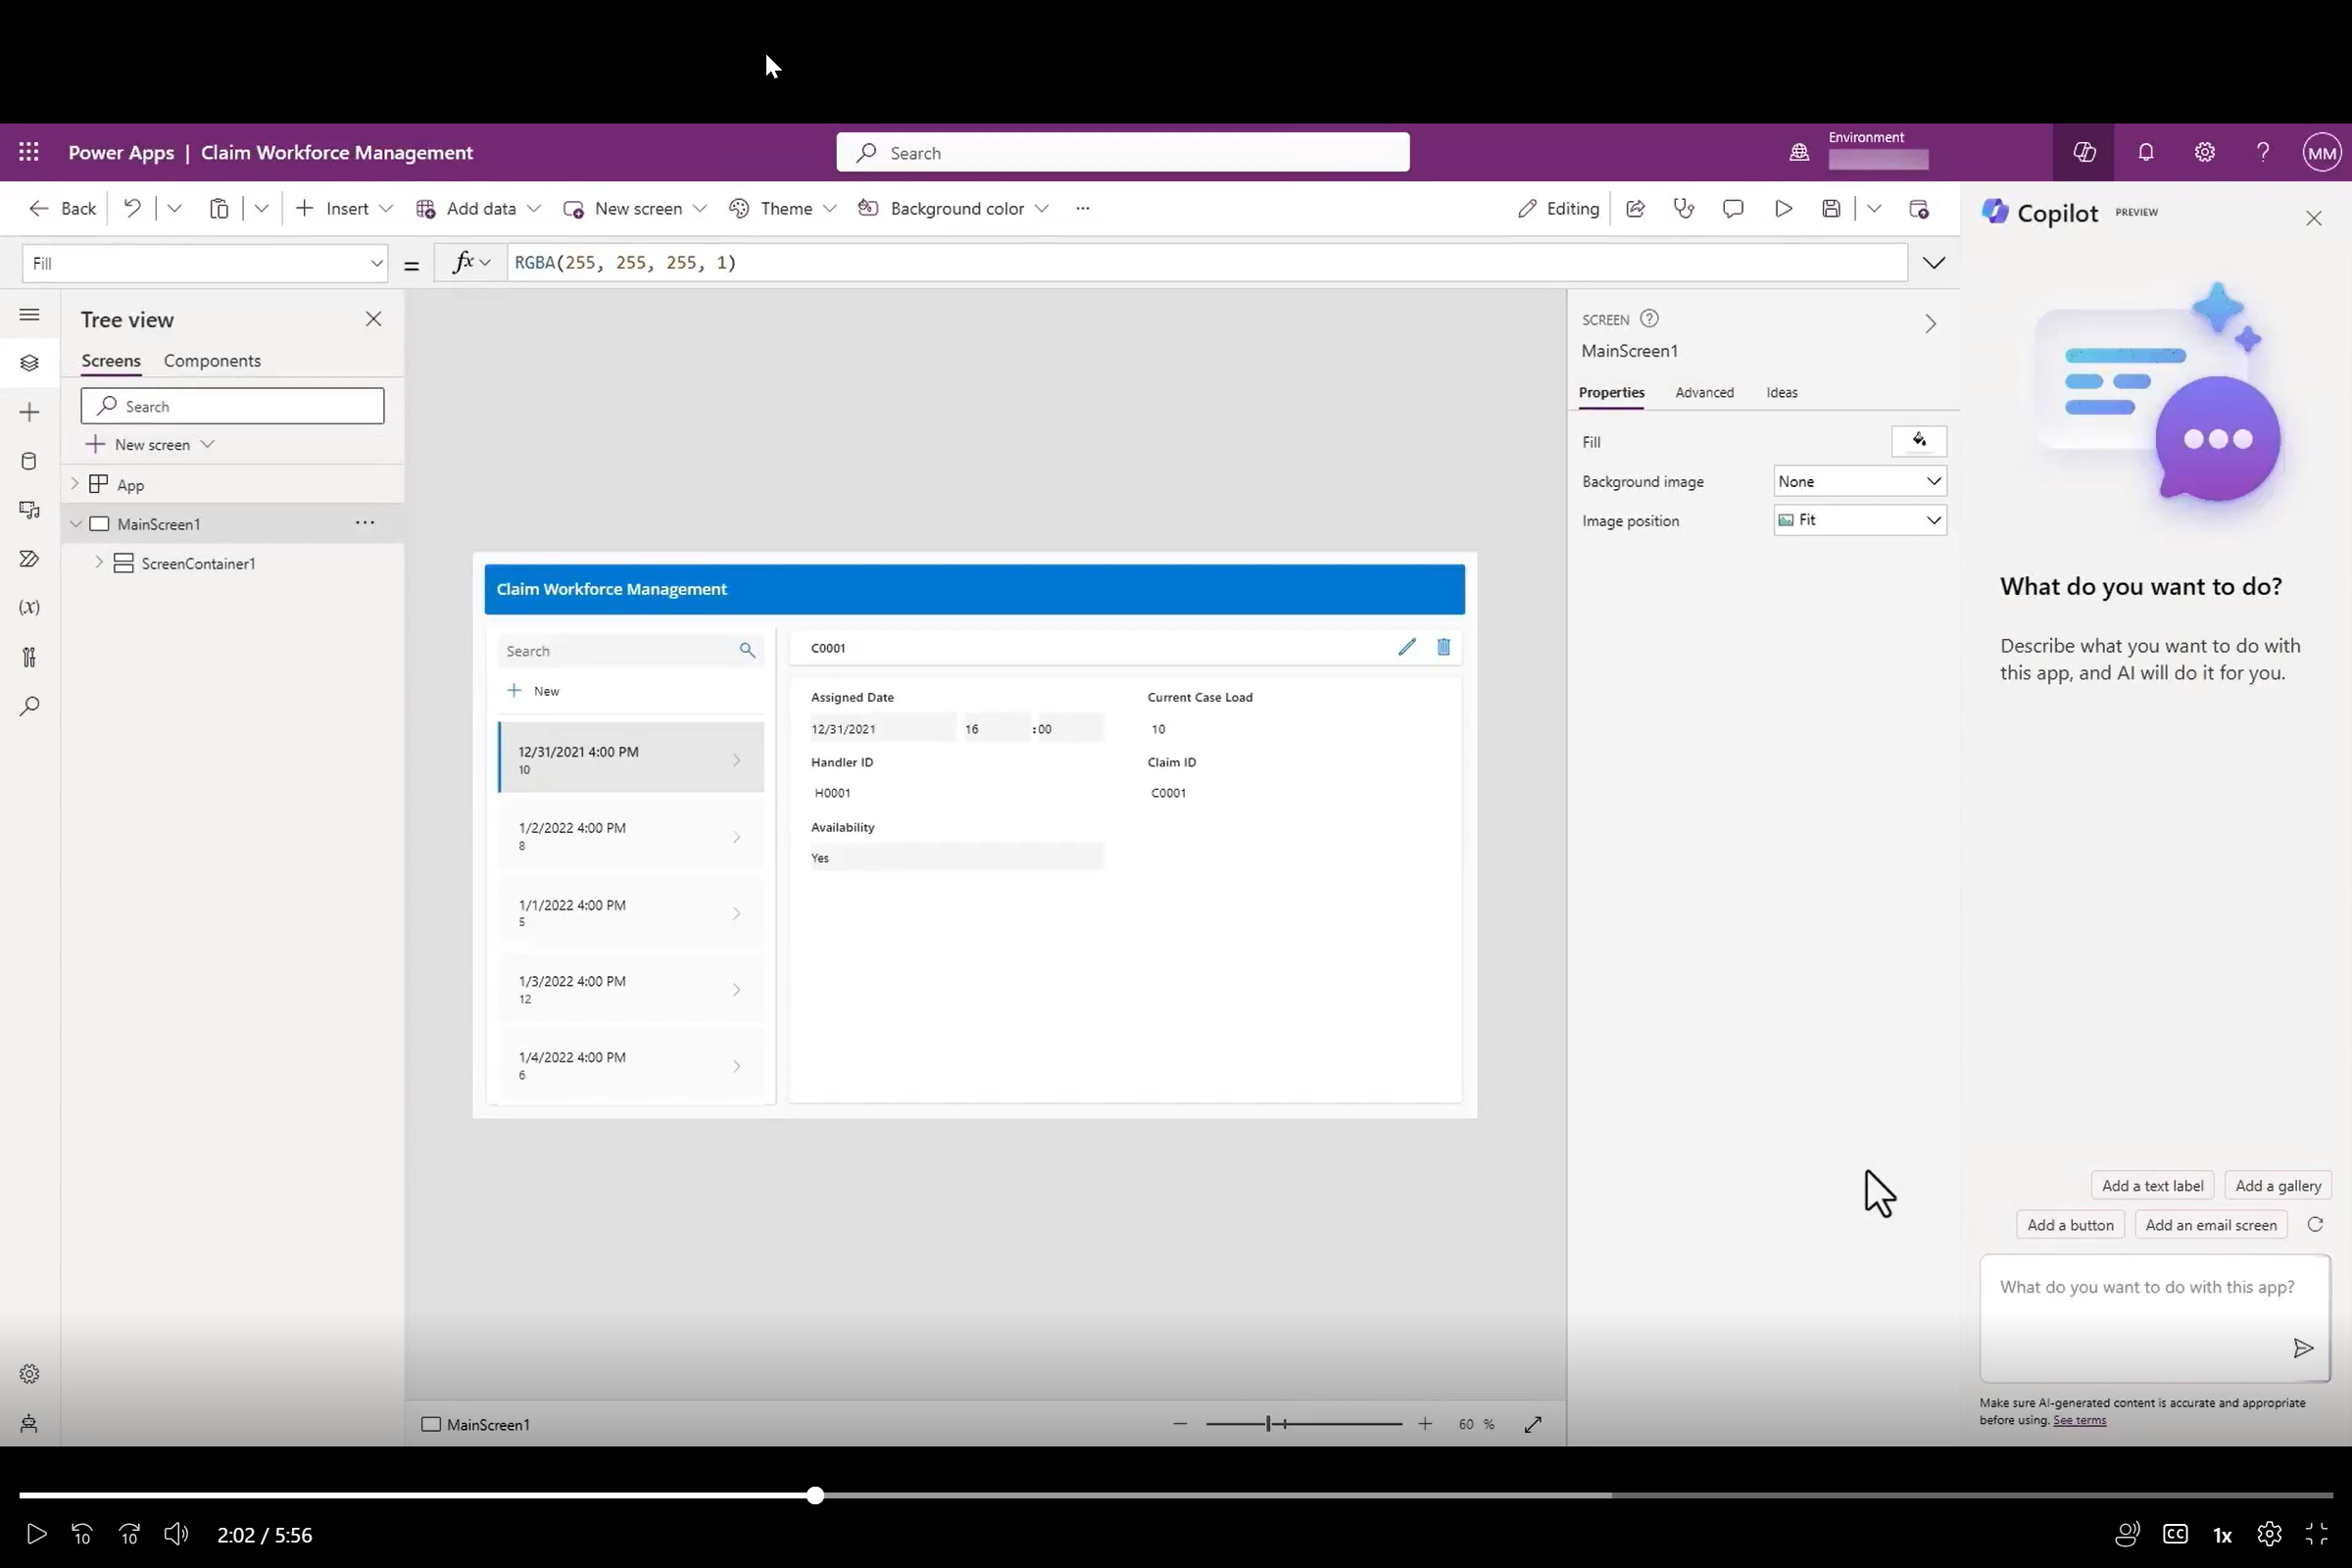Check the MainScreen1 checkbox in tree view

99,523
